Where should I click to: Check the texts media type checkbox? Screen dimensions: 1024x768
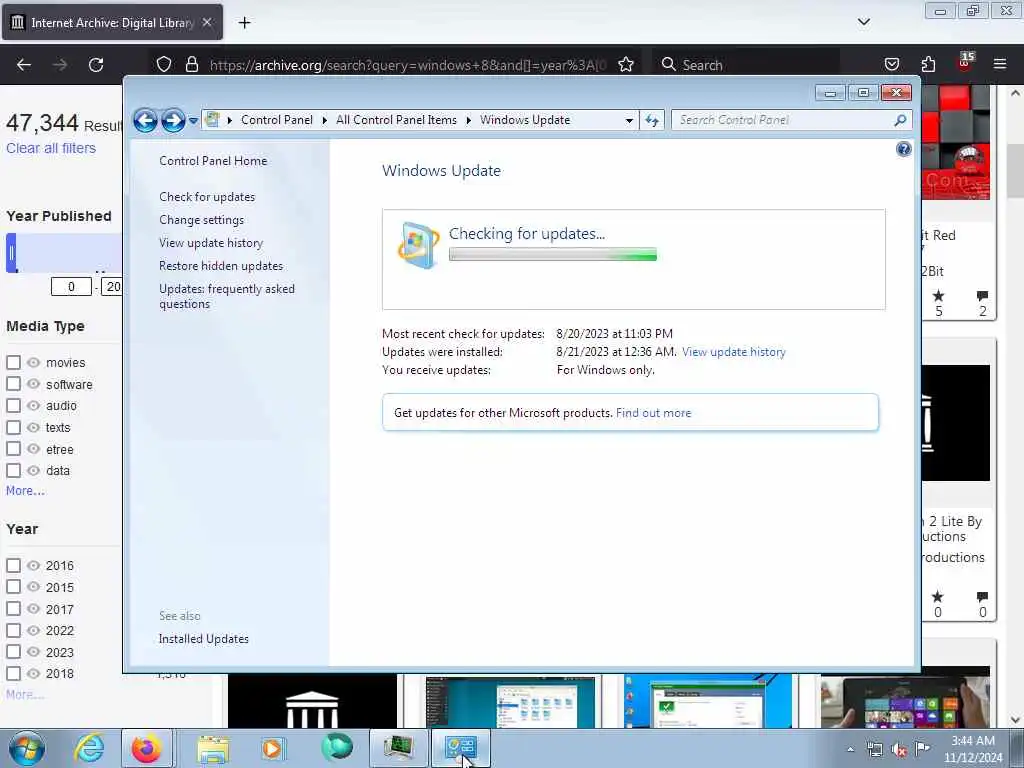click(x=13, y=428)
